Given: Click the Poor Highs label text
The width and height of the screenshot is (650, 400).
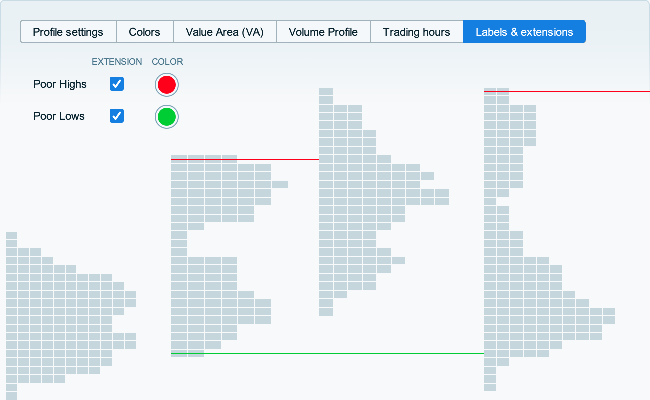Looking at the screenshot, I should coord(59,84).
